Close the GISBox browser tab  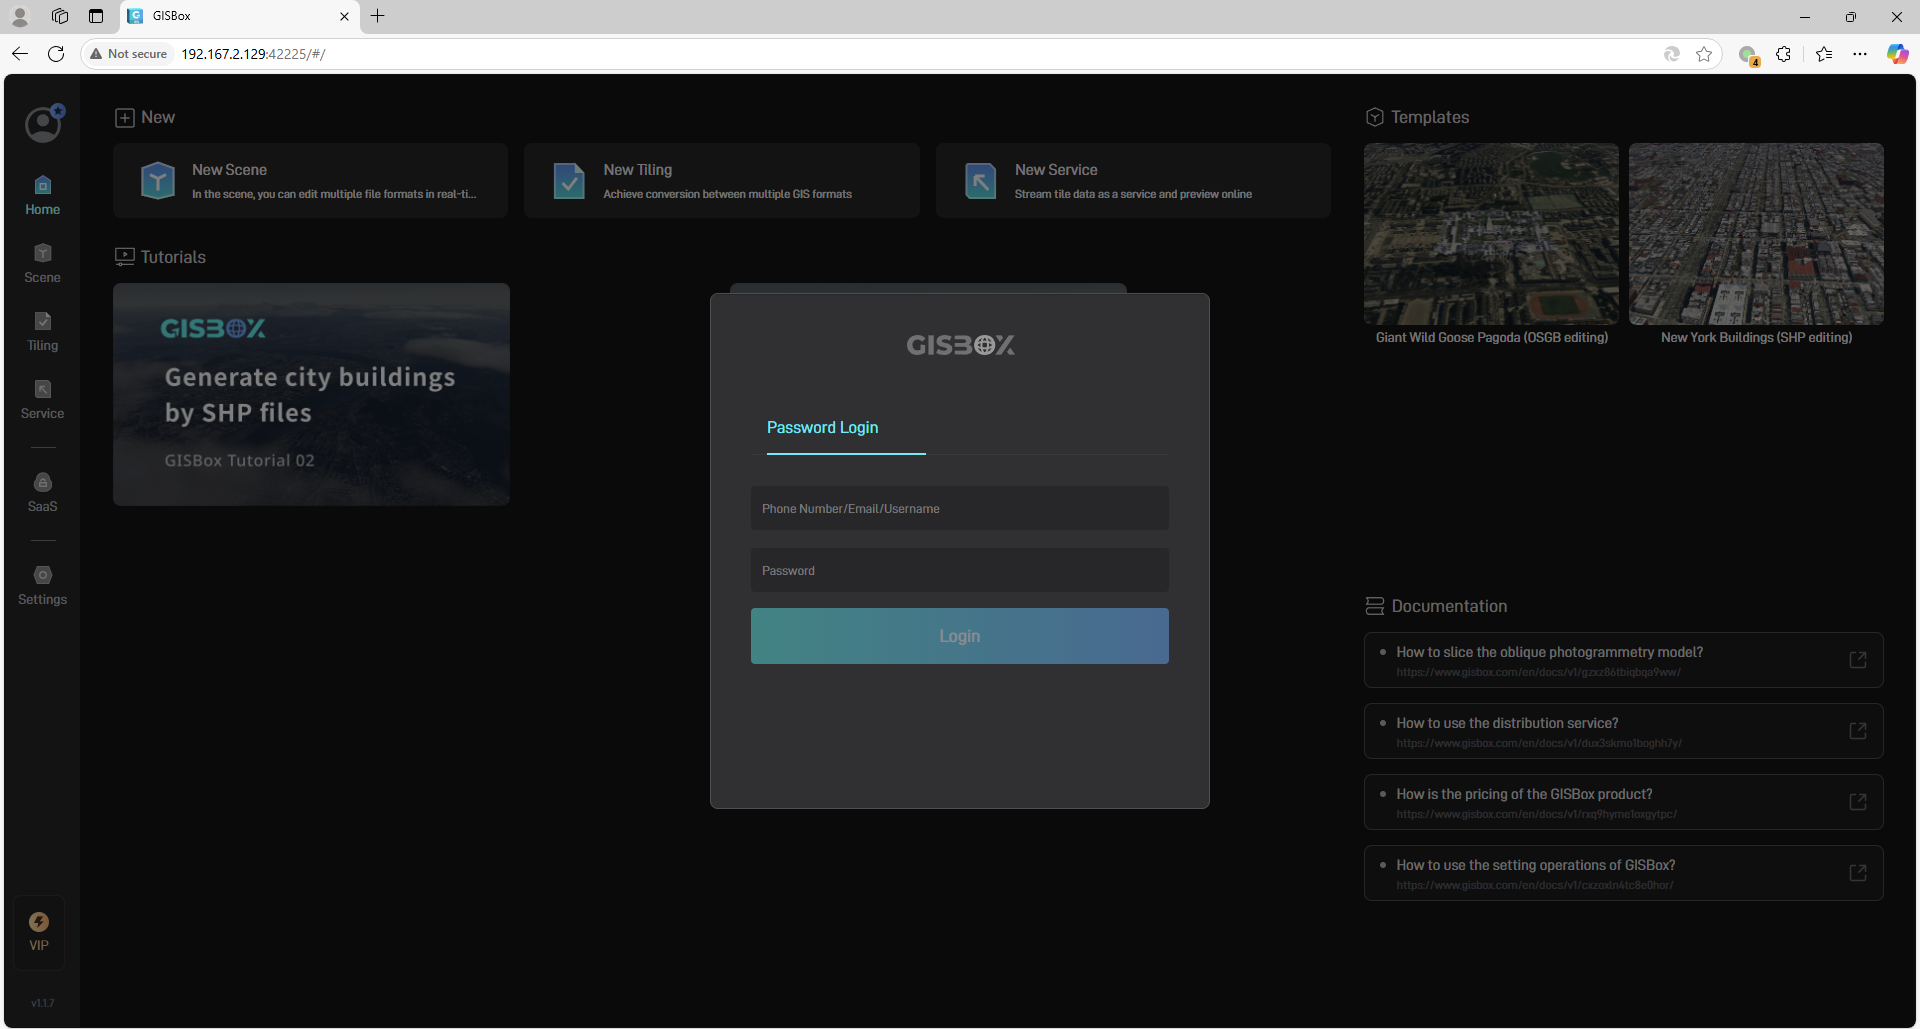pos(344,16)
